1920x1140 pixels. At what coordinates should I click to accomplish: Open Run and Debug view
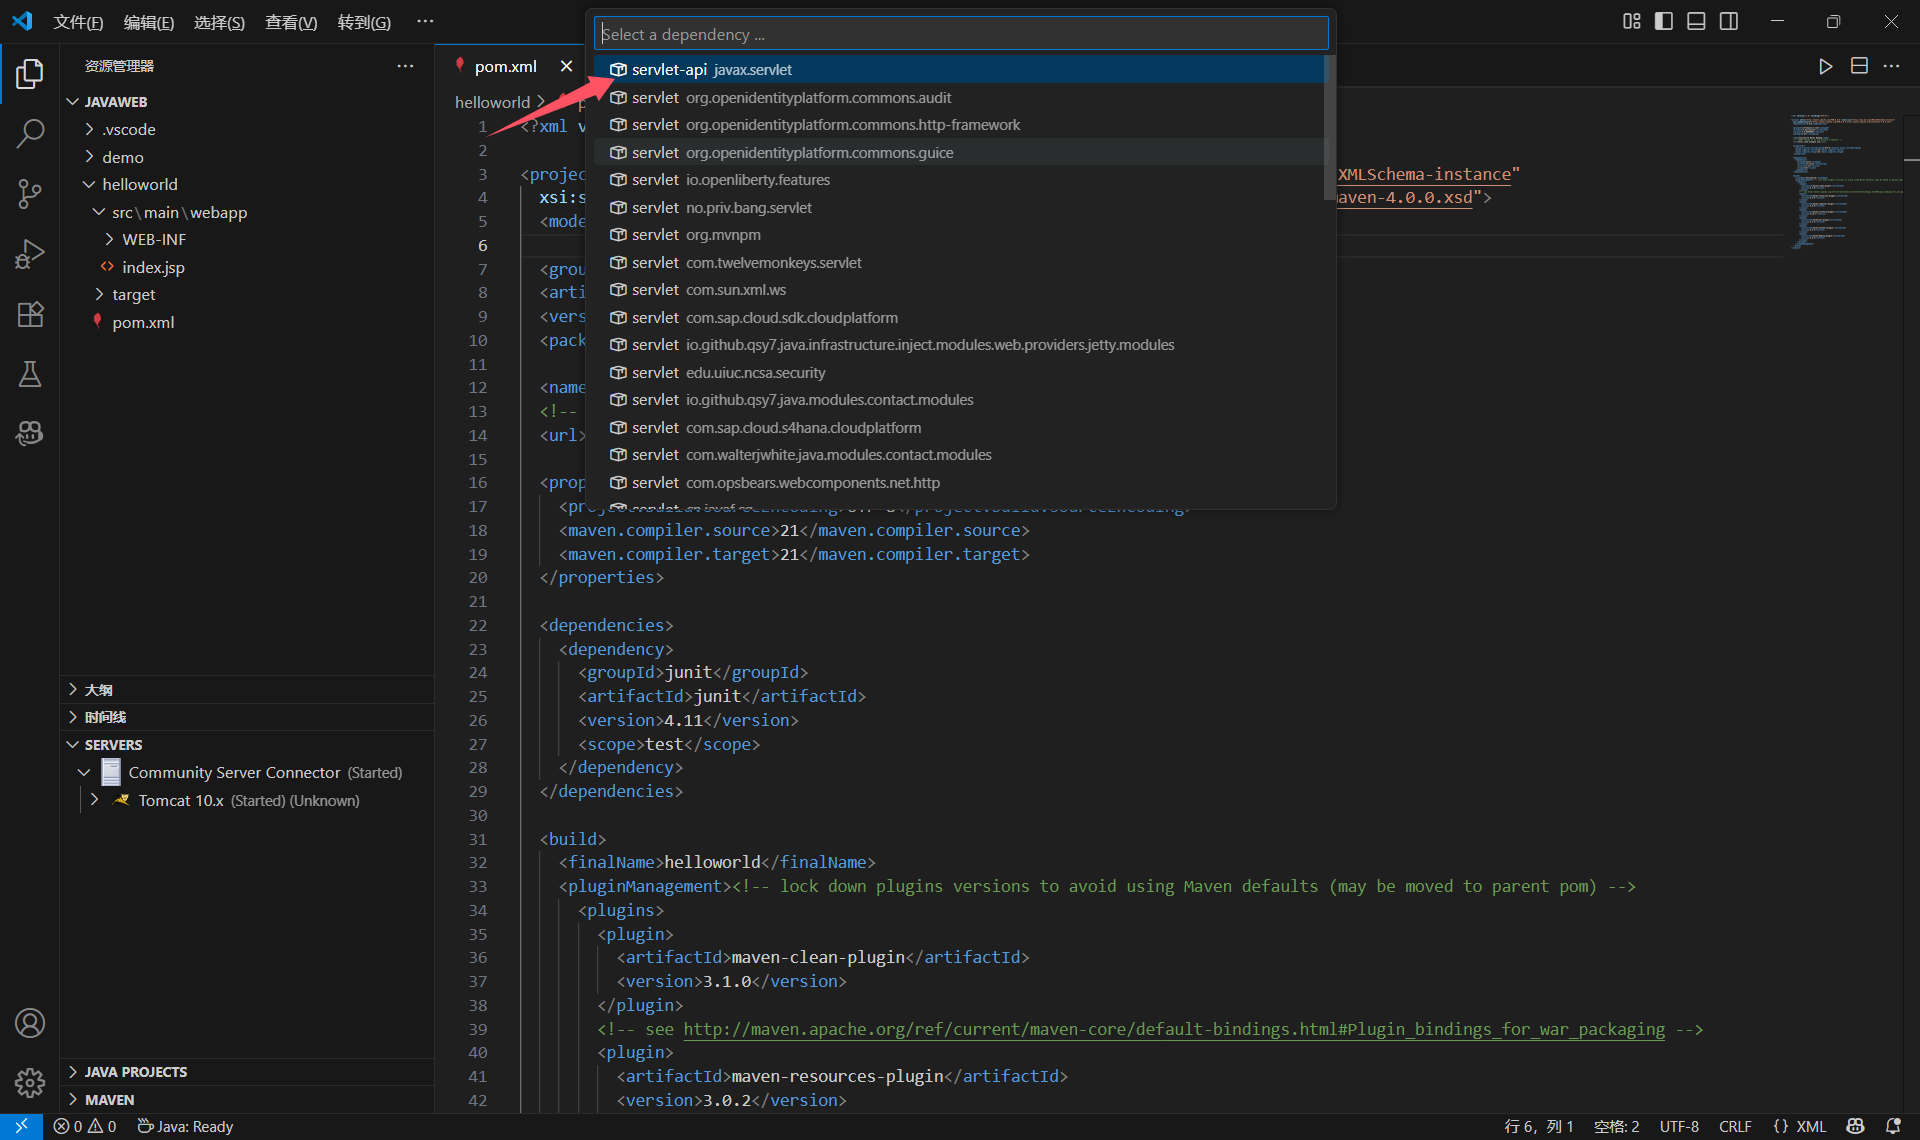tap(30, 253)
